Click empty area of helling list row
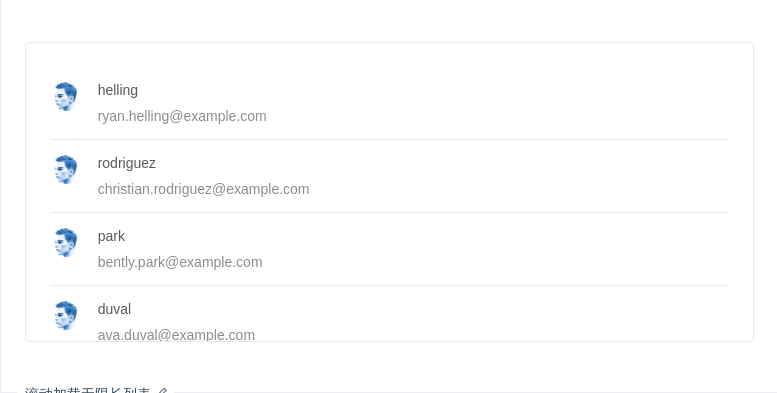777x393 pixels. click(496, 103)
